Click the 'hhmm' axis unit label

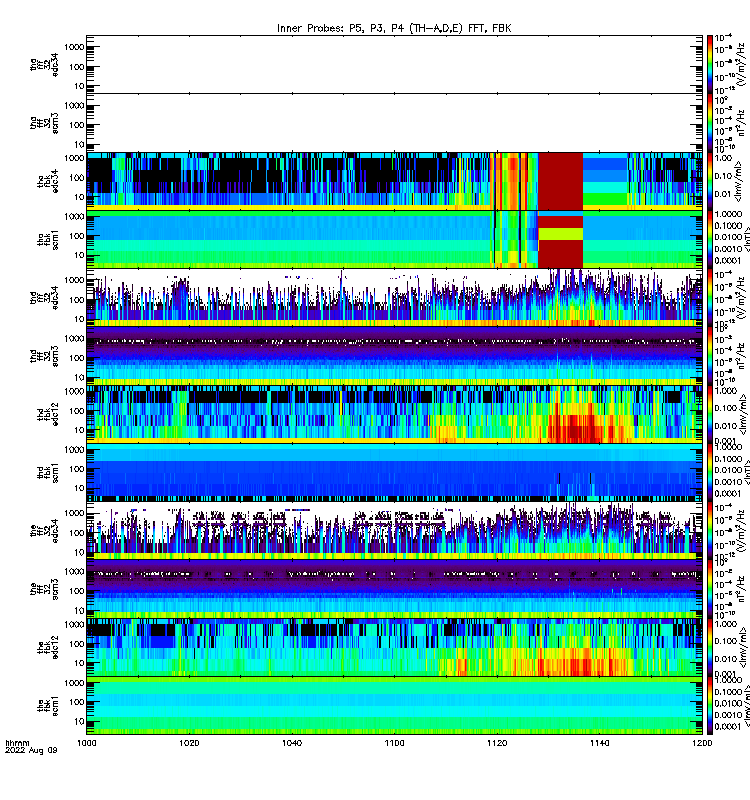pyautogui.click(x=17, y=743)
